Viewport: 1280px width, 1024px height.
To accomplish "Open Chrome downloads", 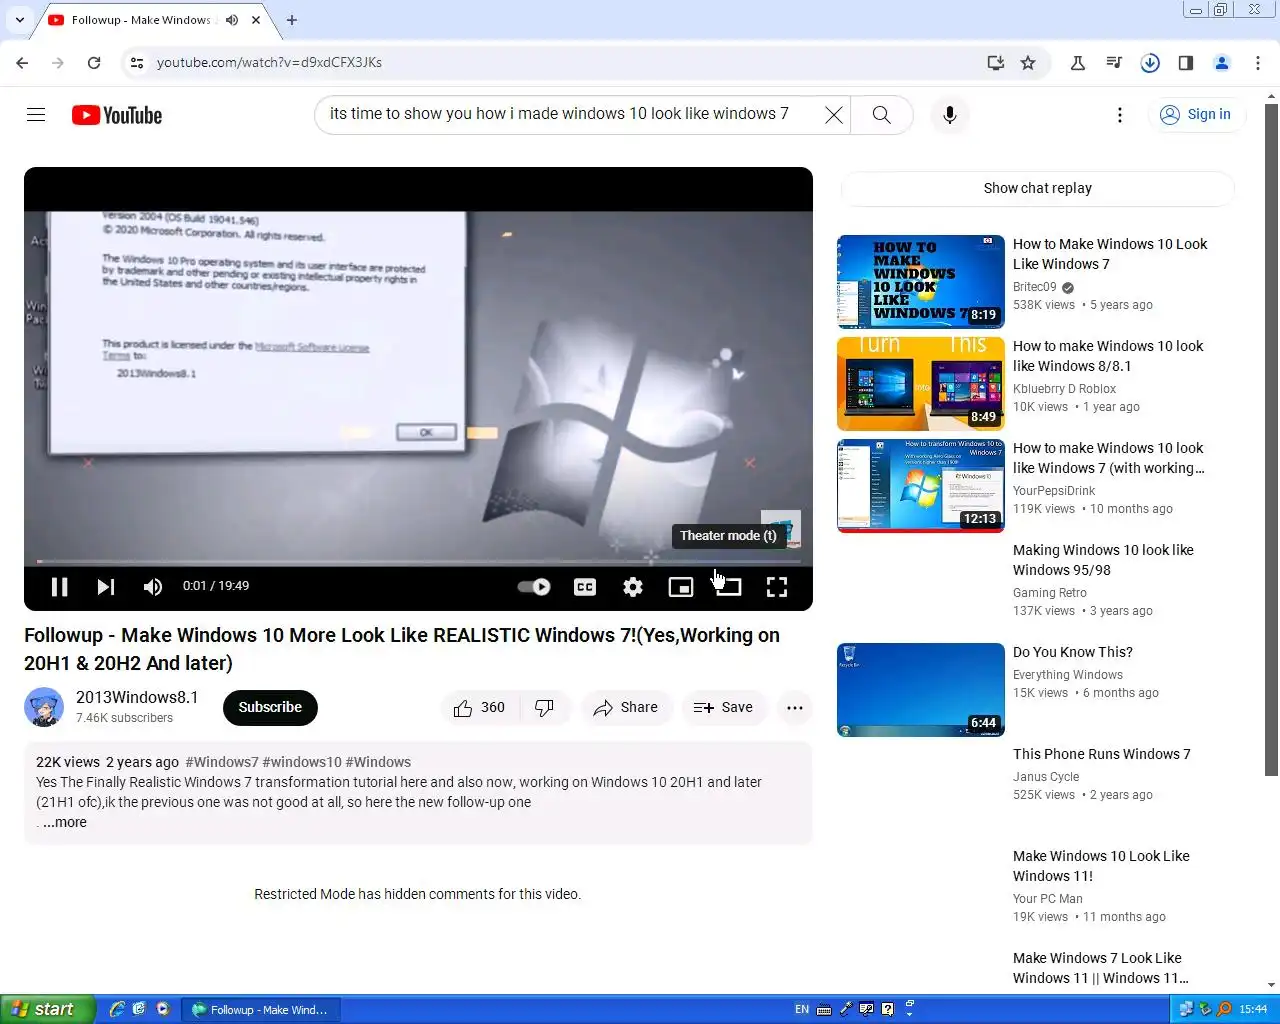I will coord(1150,62).
